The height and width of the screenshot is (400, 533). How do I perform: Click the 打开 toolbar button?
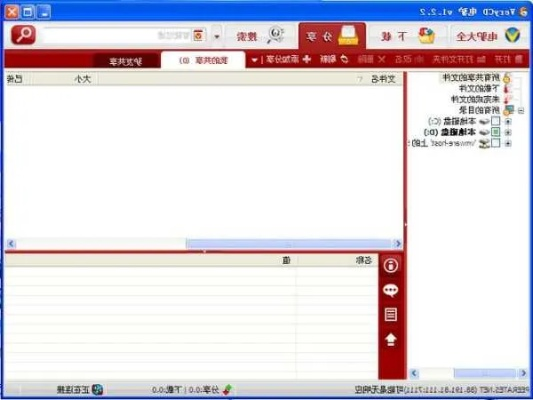click(508, 59)
